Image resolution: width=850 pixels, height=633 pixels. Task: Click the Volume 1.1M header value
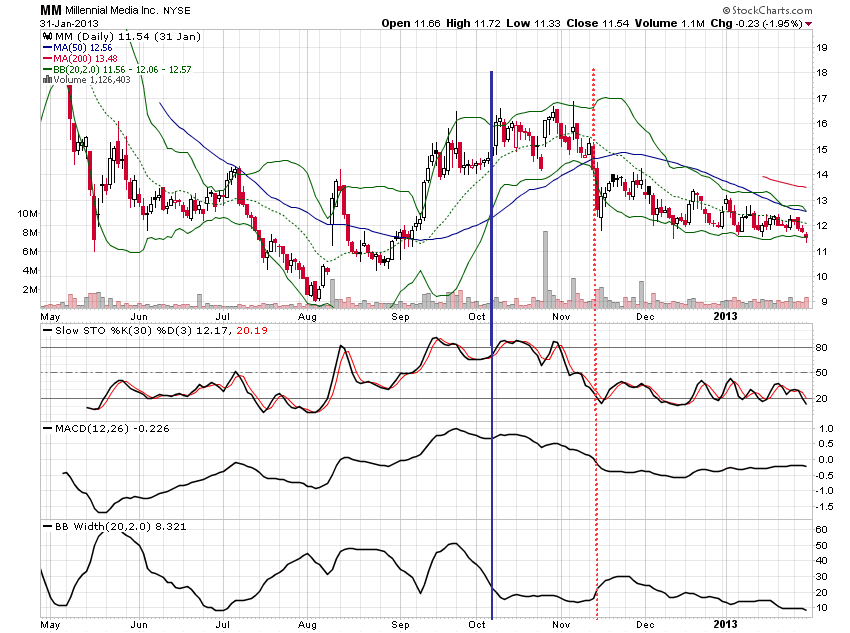tap(670, 23)
